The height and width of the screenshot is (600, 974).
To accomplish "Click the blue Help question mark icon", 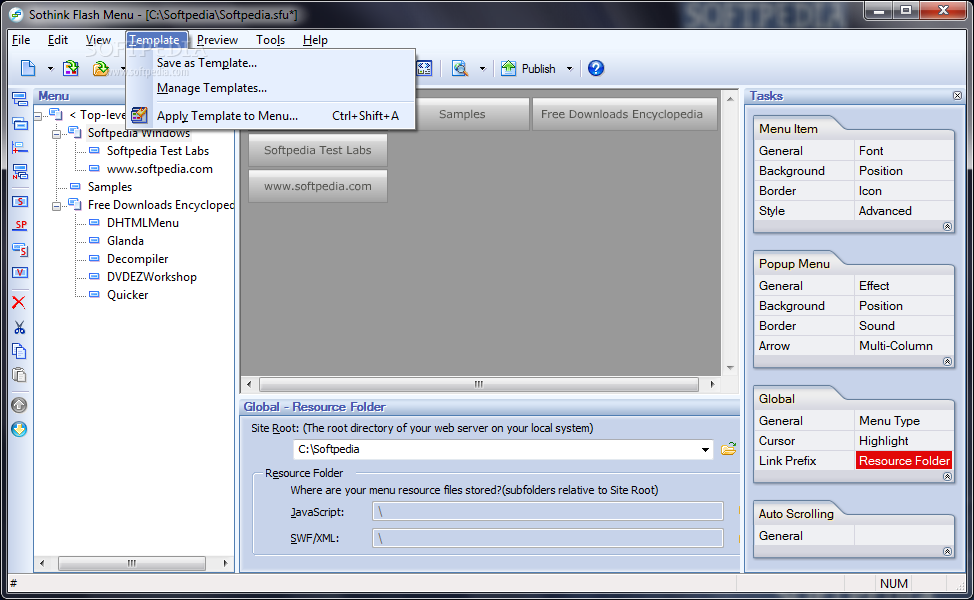I will (x=596, y=68).
